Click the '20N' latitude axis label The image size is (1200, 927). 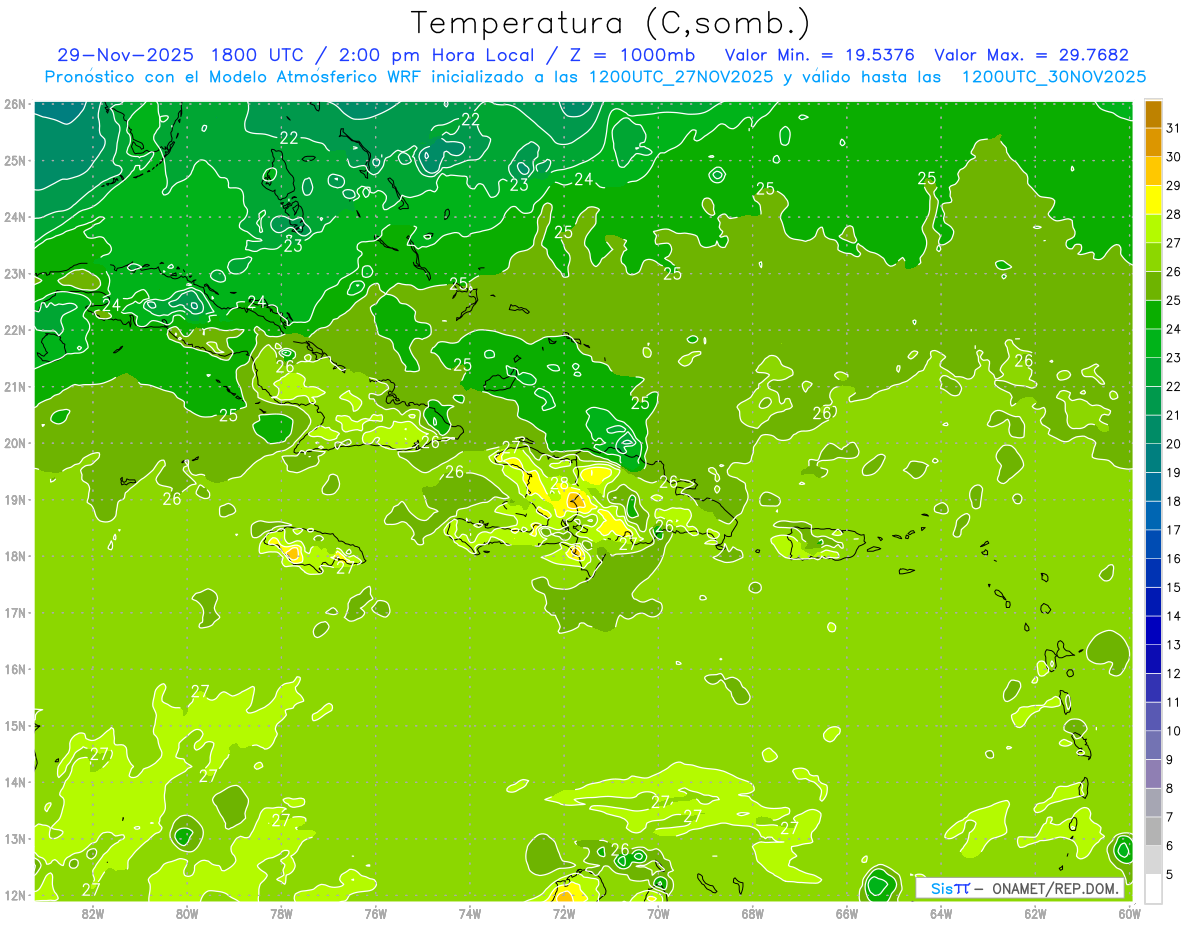[x=15, y=443]
